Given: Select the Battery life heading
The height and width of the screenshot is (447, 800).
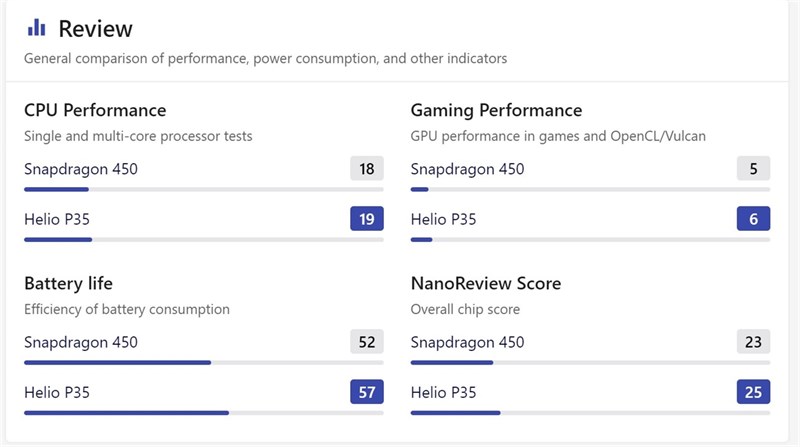Looking at the screenshot, I should (76, 283).
